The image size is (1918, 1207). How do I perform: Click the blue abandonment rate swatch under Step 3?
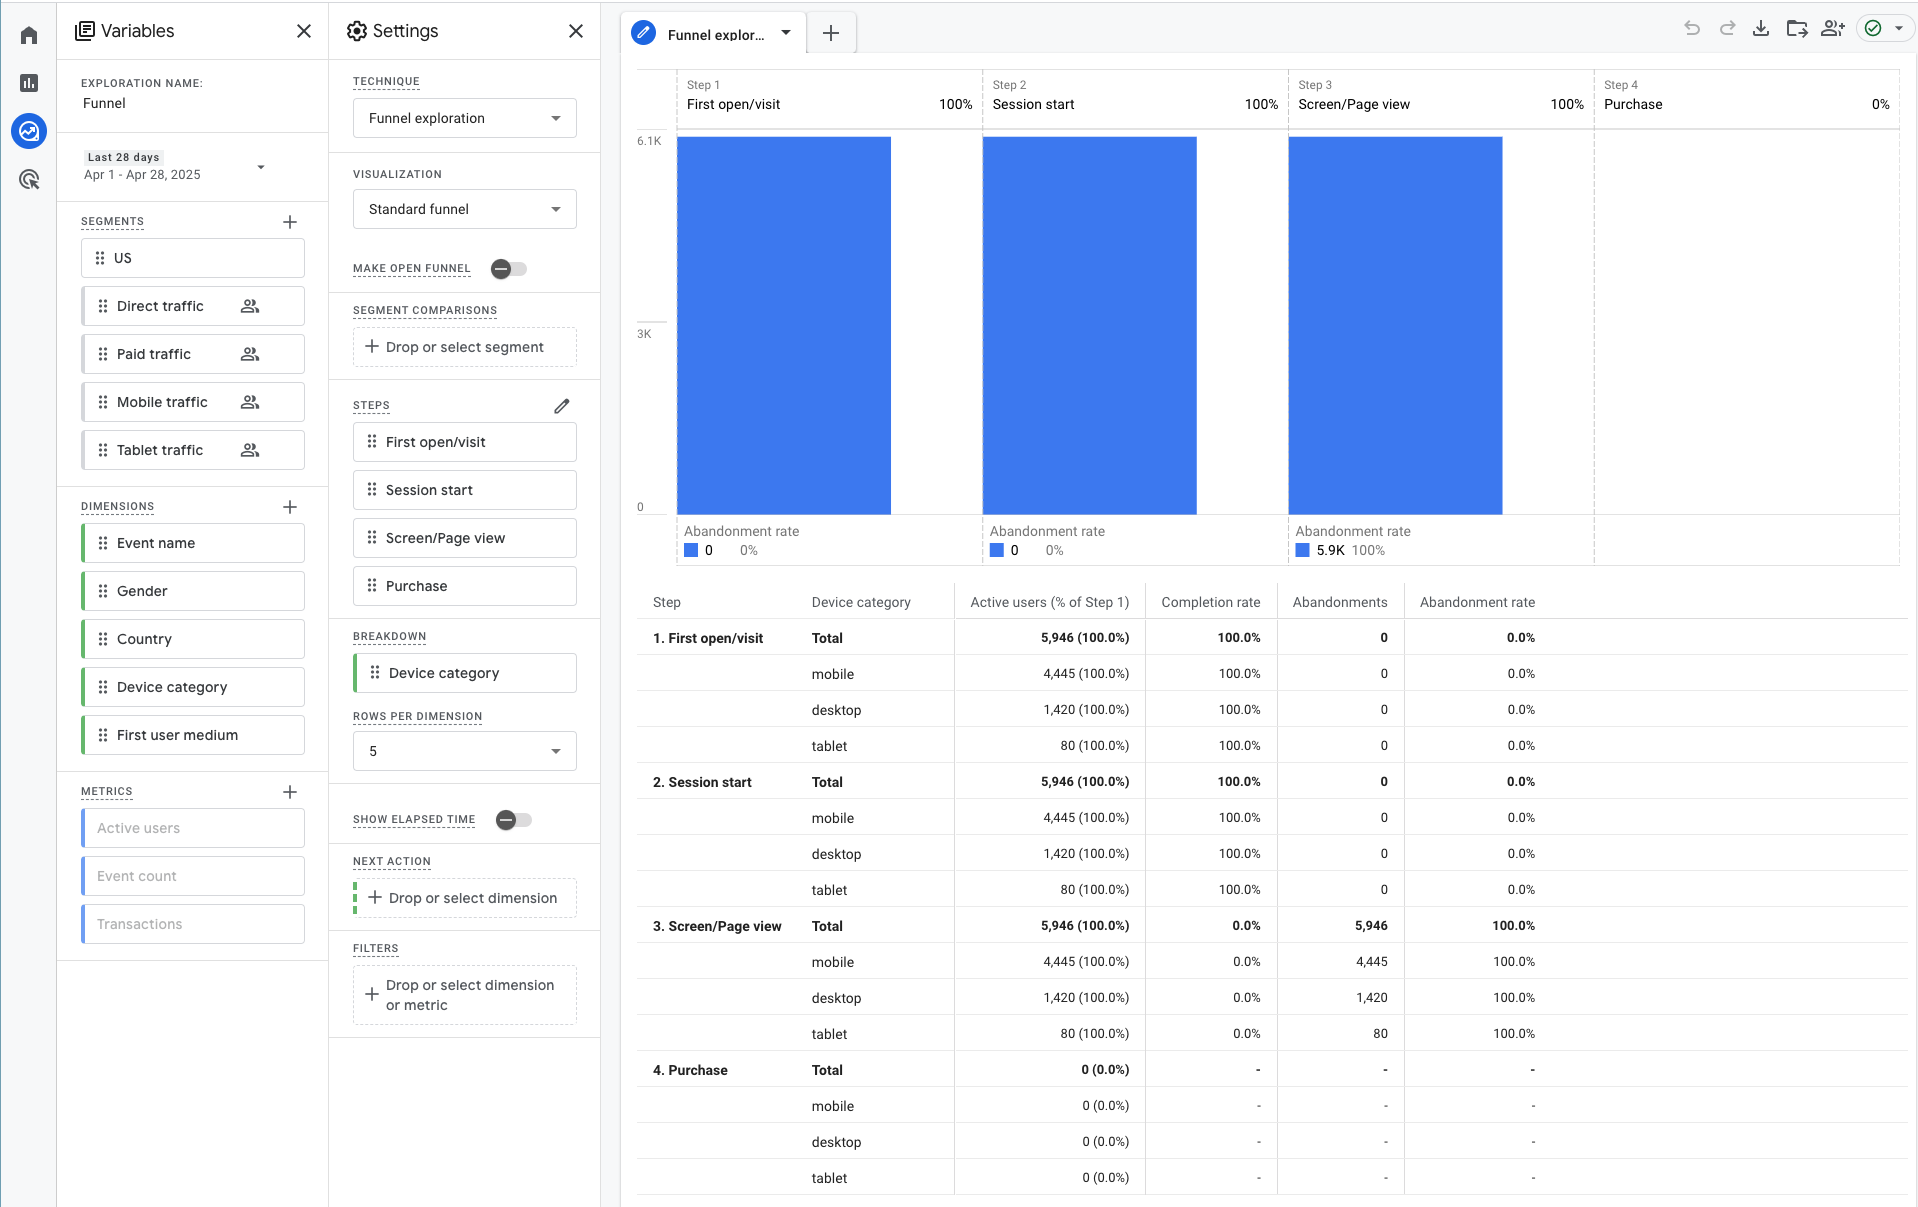coord(1302,550)
